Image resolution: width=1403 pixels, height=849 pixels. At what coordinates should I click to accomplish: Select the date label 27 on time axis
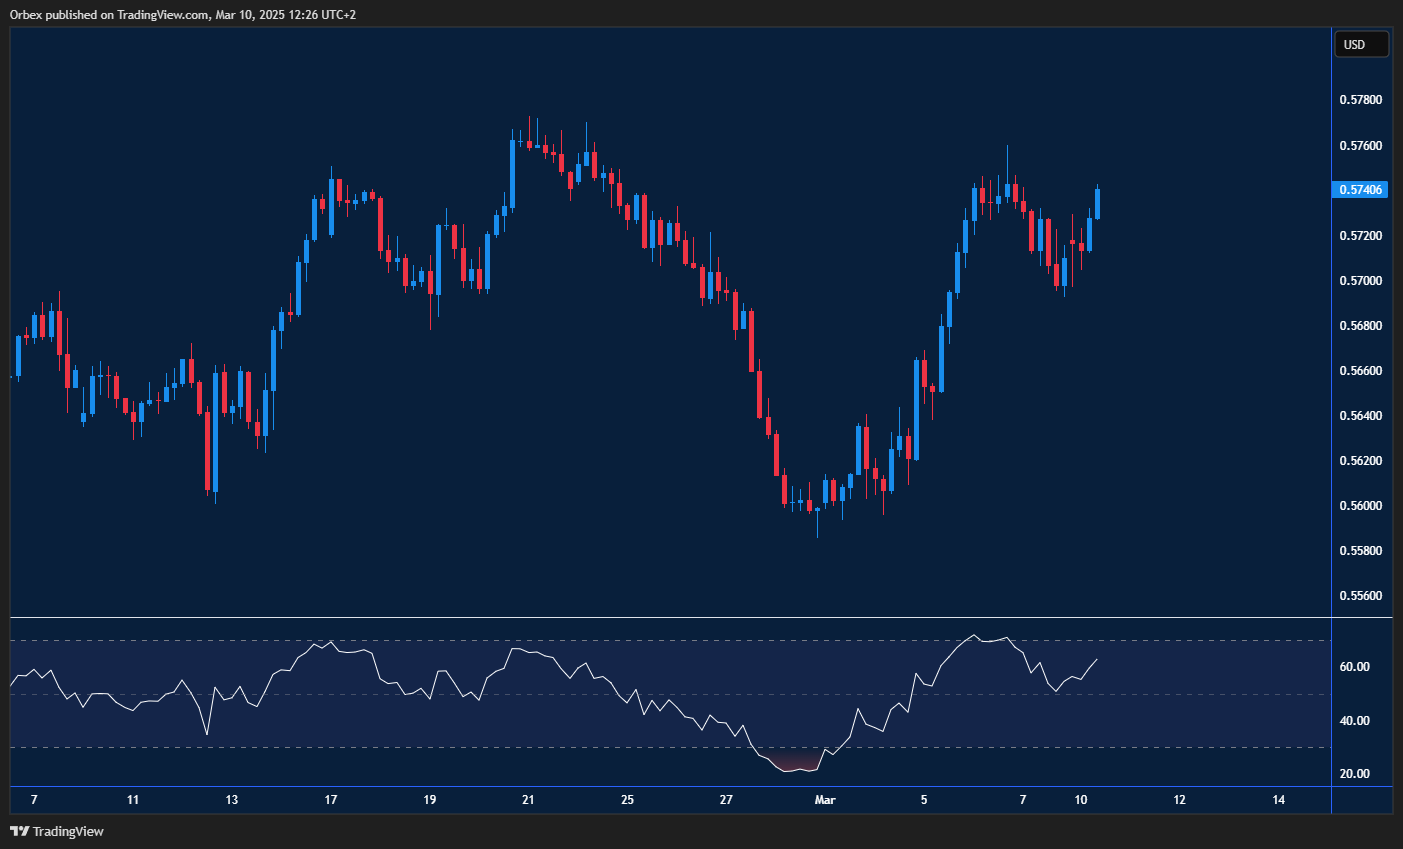(x=727, y=800)
